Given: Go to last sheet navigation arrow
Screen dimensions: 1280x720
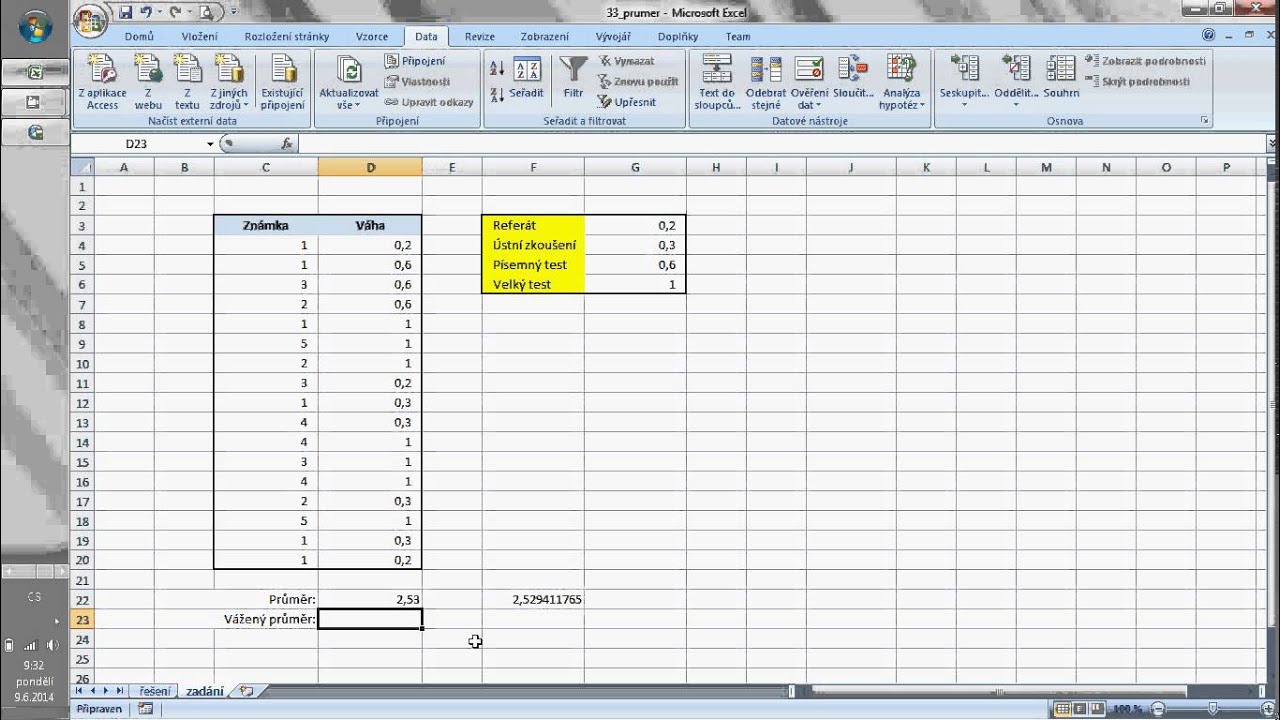Looking at the screenshot, I should click(x=120, y=691).
